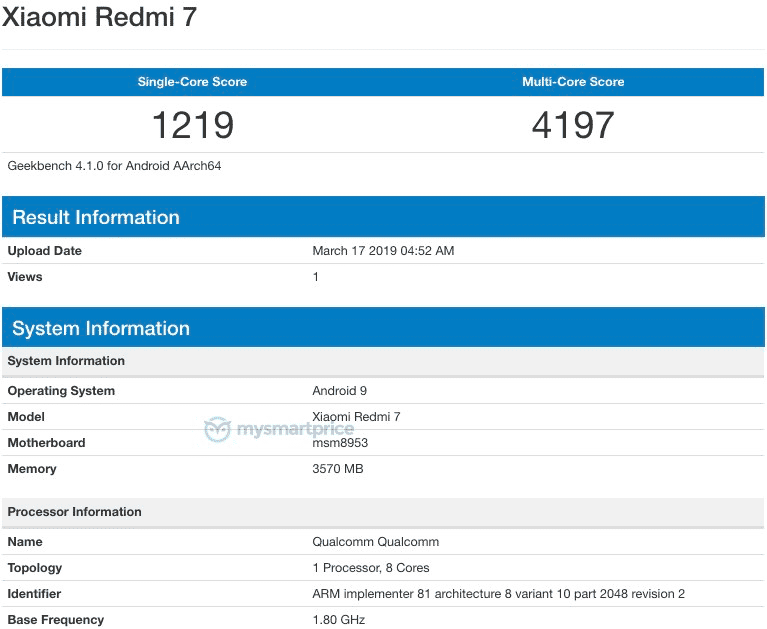Click the mysmartprice owl logo watermark
Viewport: 767px width, 629px height.
(217, 430)
